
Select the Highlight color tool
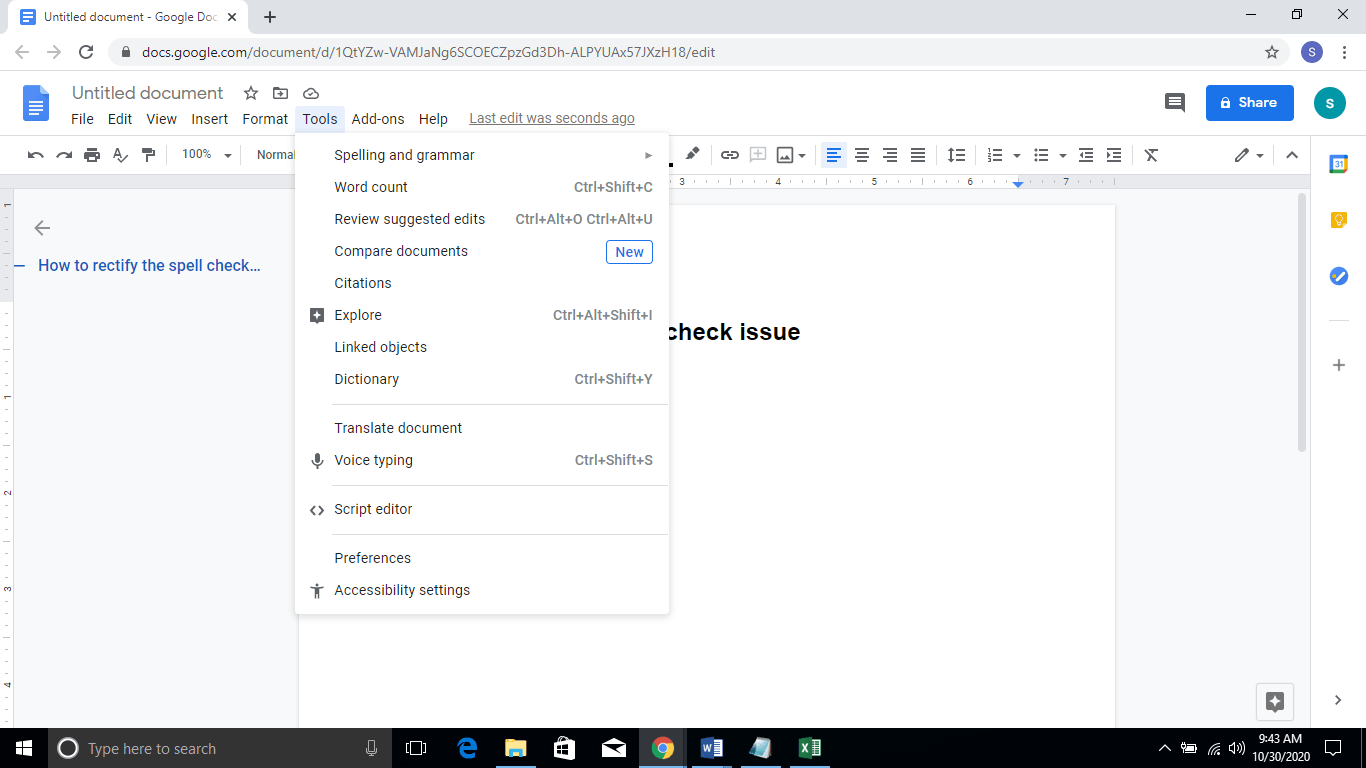(x=692, y=154)
